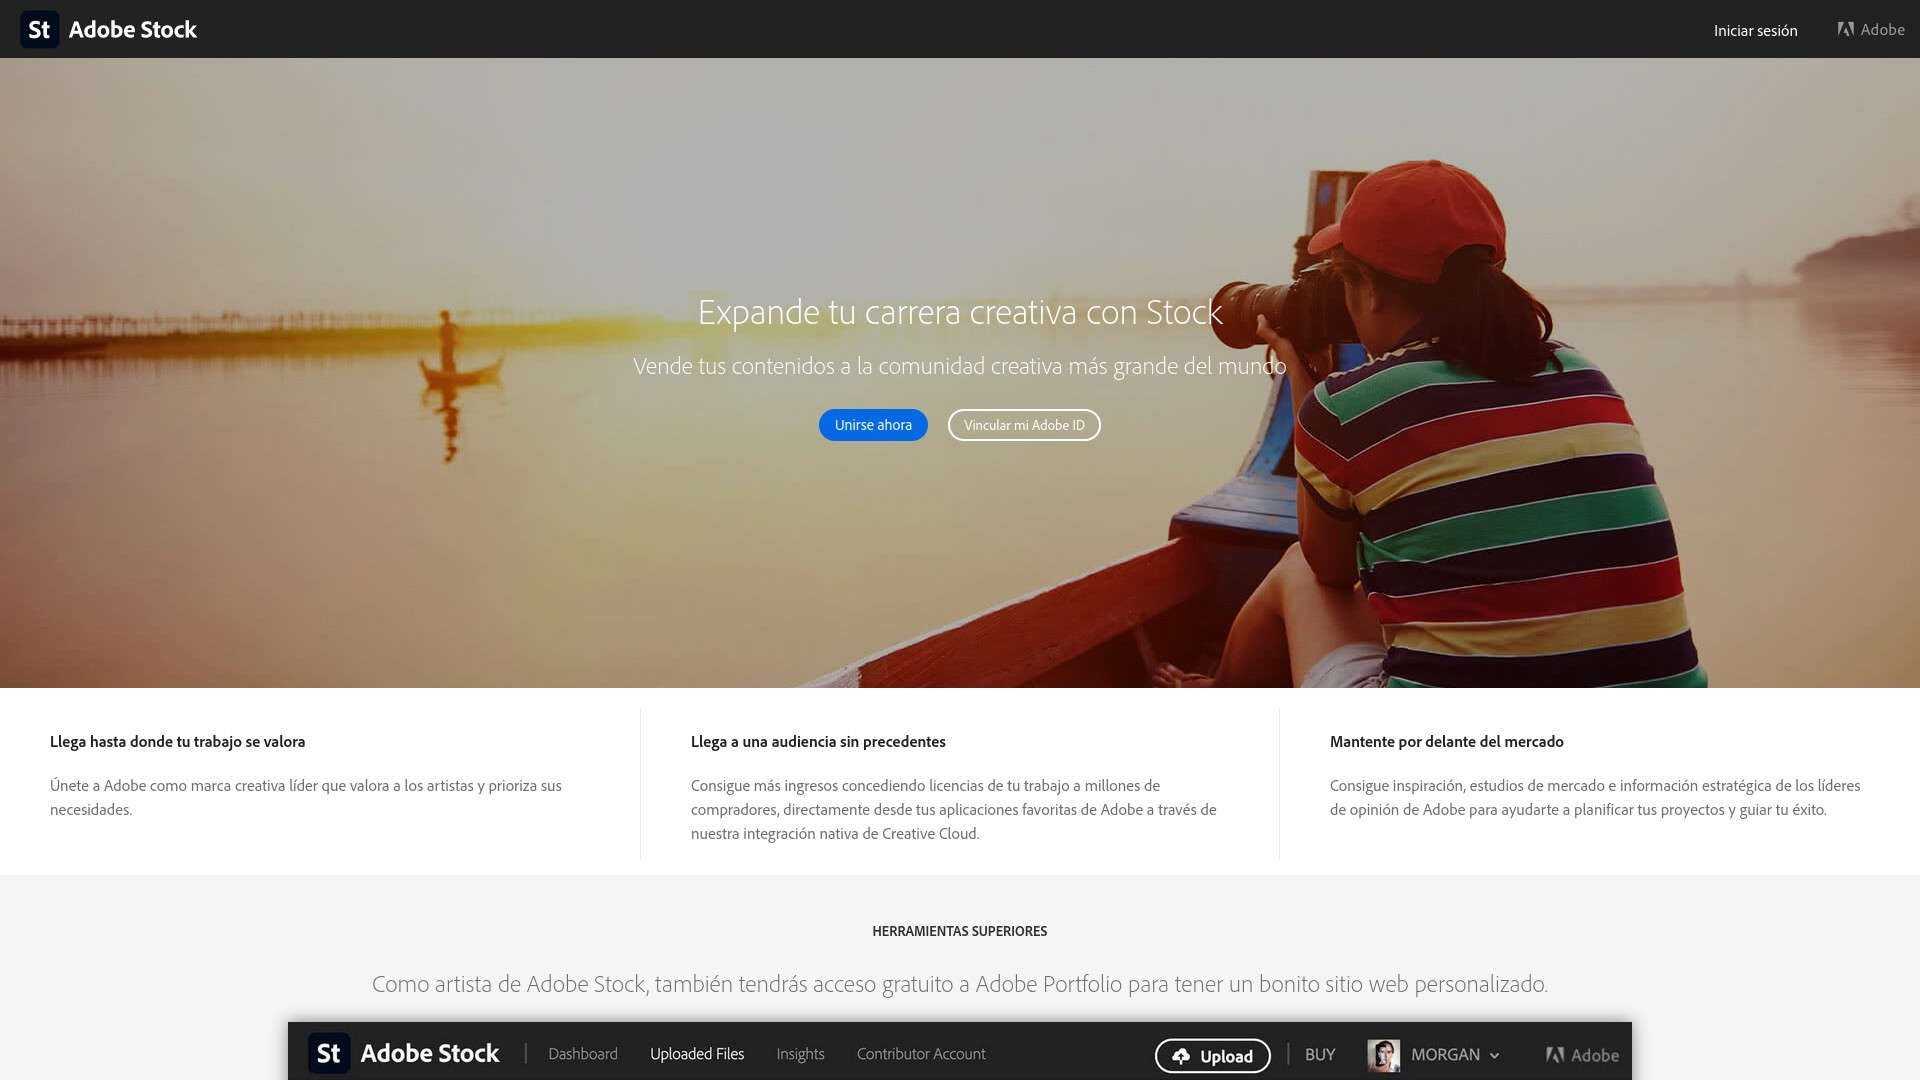Switch to the Dashboard tab
The image size is (1920, 1080).
point(582,1054)
